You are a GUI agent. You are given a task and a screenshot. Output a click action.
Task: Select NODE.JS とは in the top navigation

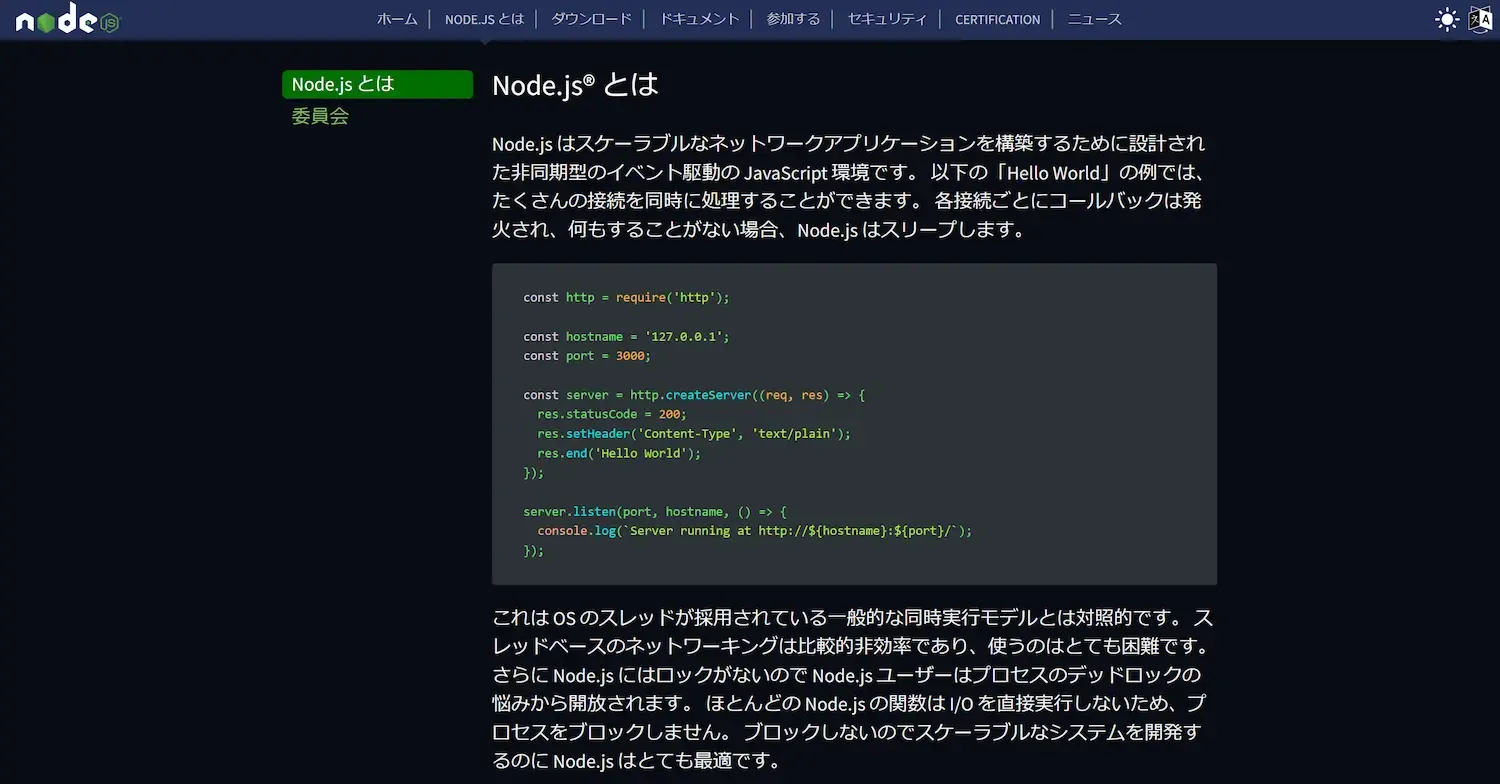coord(485,18)
